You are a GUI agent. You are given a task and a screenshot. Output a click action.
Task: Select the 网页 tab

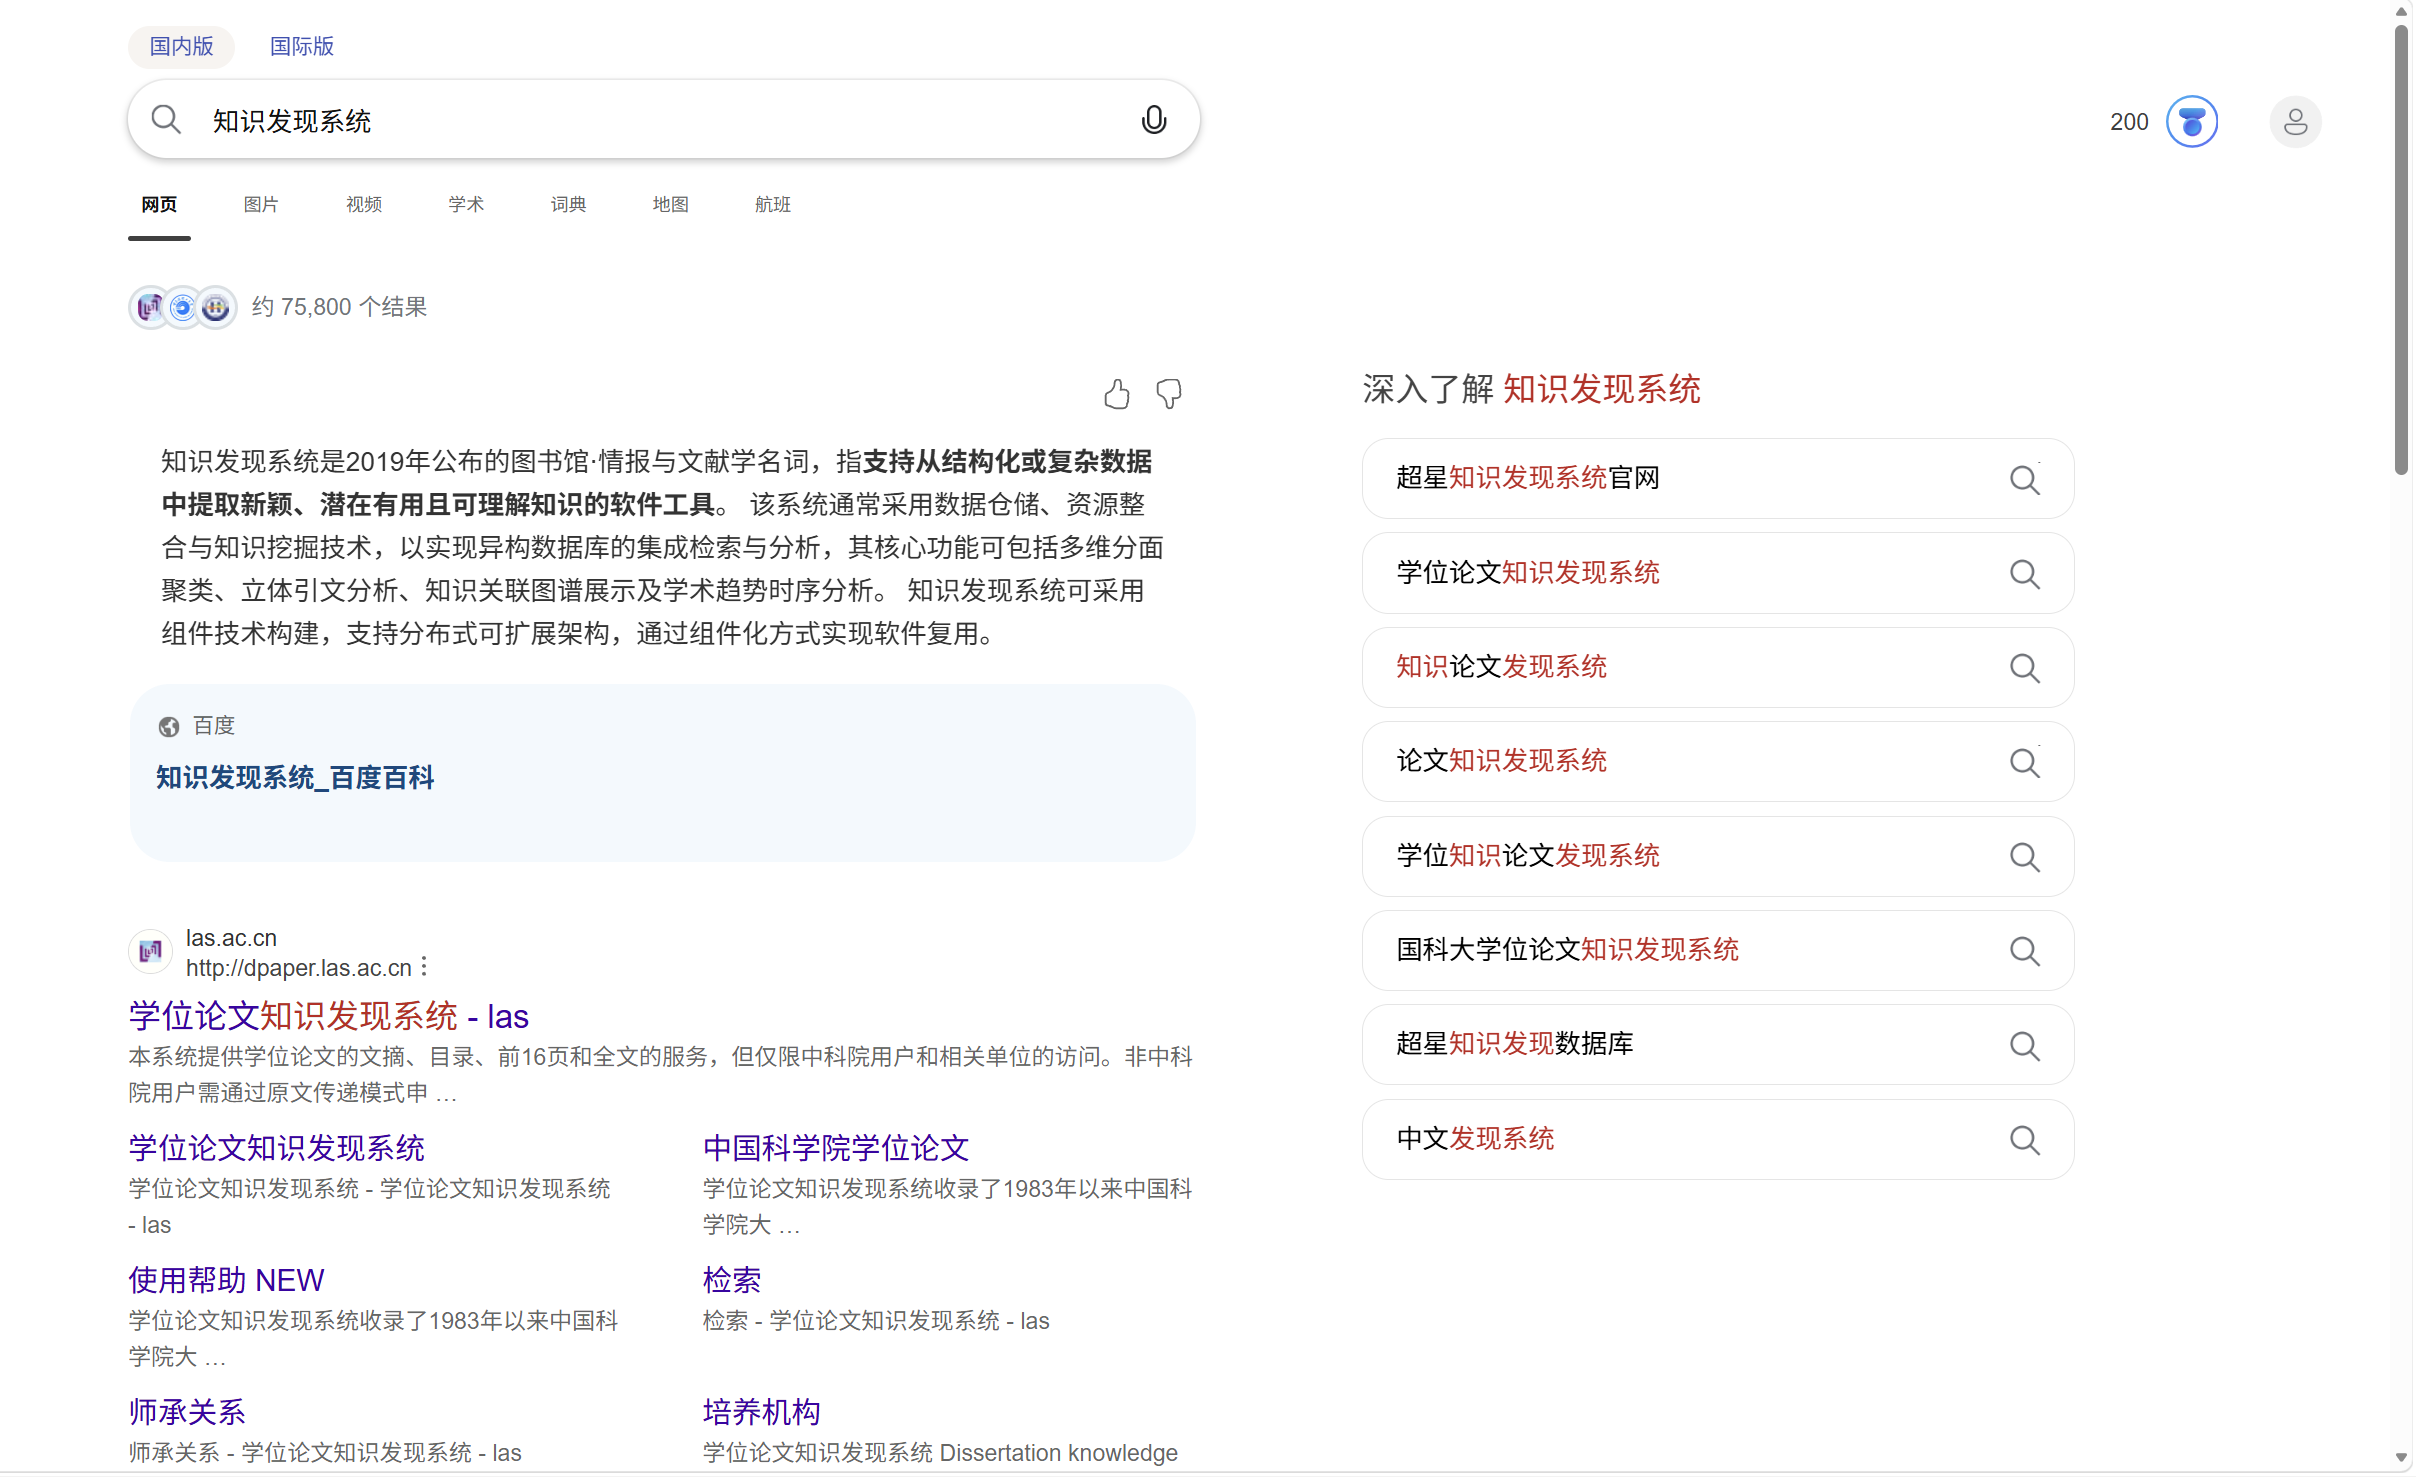click(159, 205)
